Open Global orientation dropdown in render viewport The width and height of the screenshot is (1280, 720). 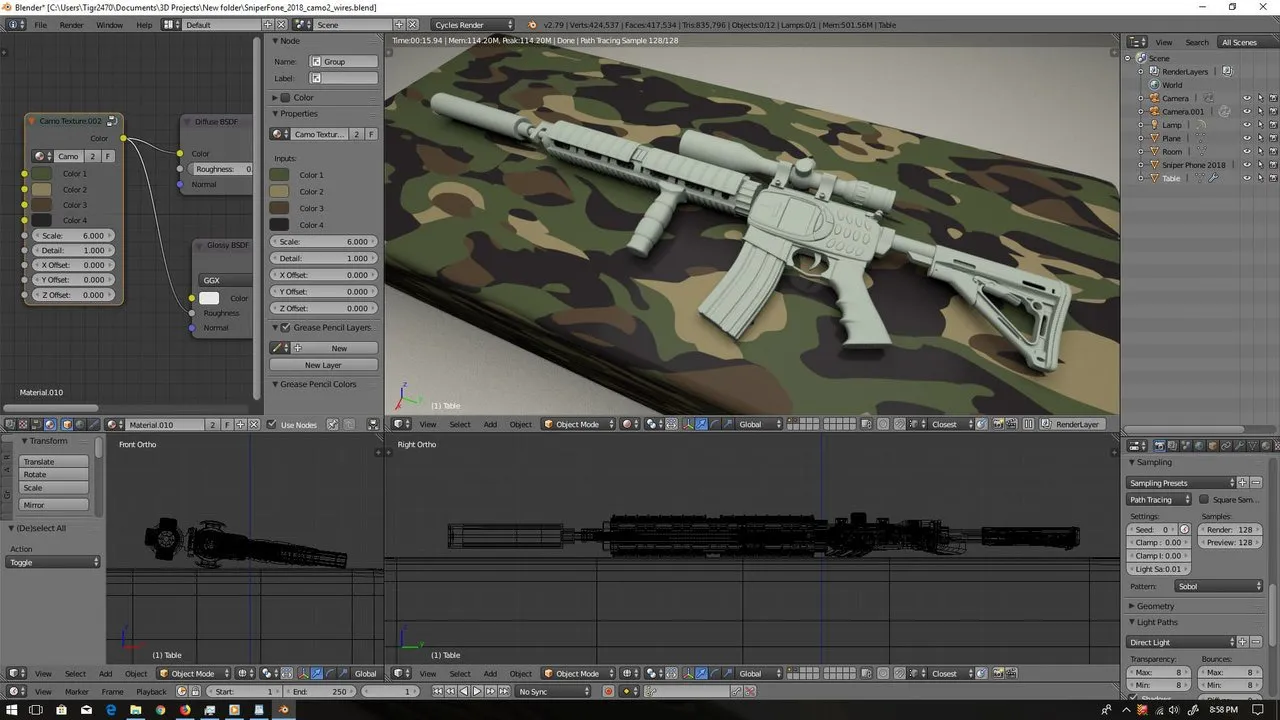759,424
